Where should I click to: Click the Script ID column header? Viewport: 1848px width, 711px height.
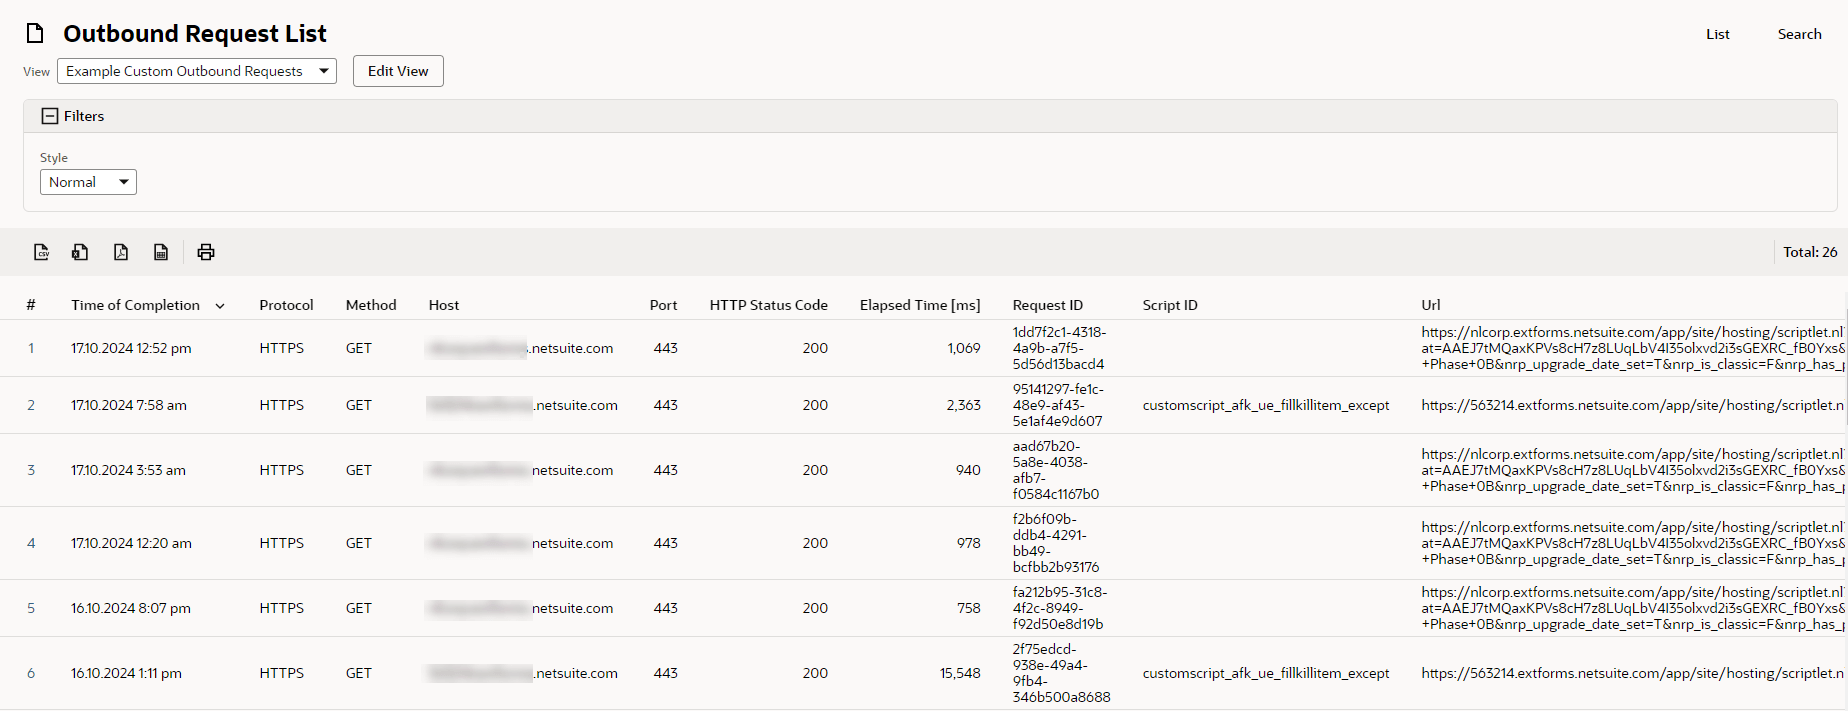click(x=1170, y=305)
